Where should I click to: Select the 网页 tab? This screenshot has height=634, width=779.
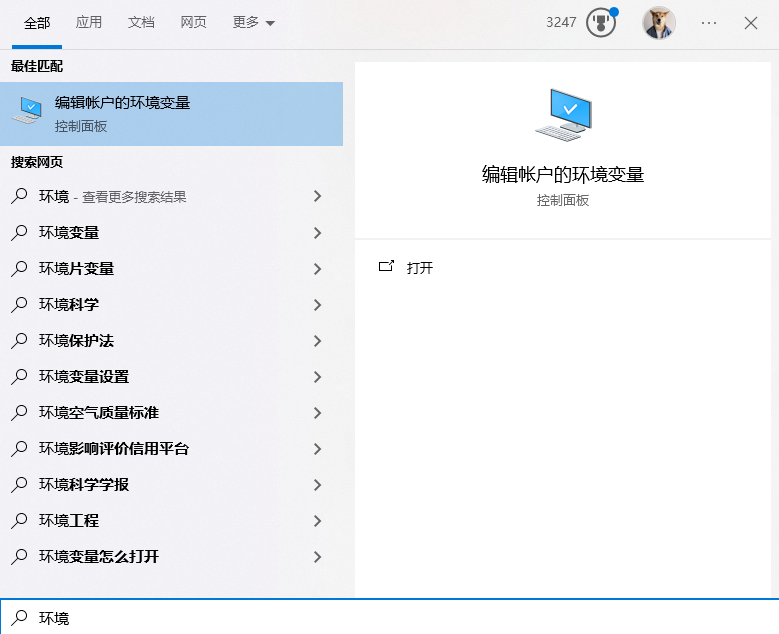click(x=194, y=23)
